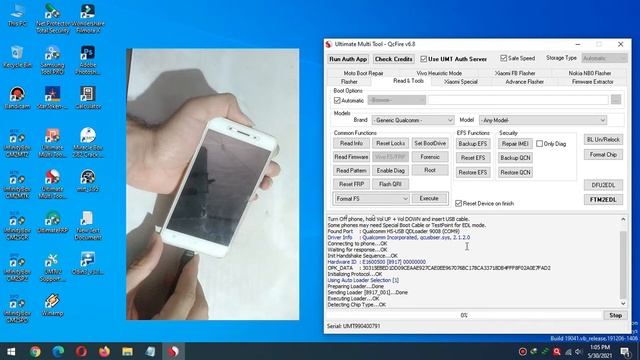The width and height of the screenshot is (640, 360).
Task: Launch Opera browser from taskbar
Action: point(81,351)
